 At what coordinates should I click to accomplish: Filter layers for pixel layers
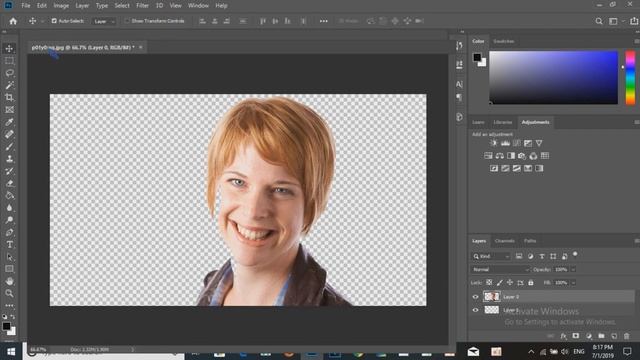click(x=519, y=256)
